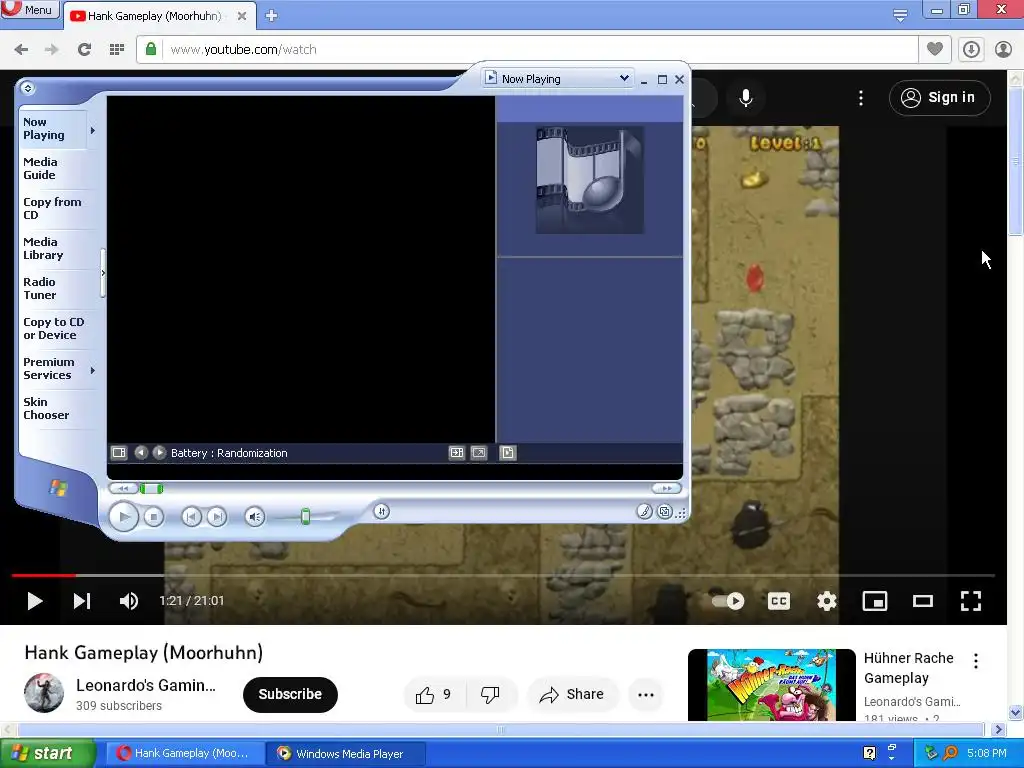
Task: Switch YouTube to theater mode
Action: 923,601
